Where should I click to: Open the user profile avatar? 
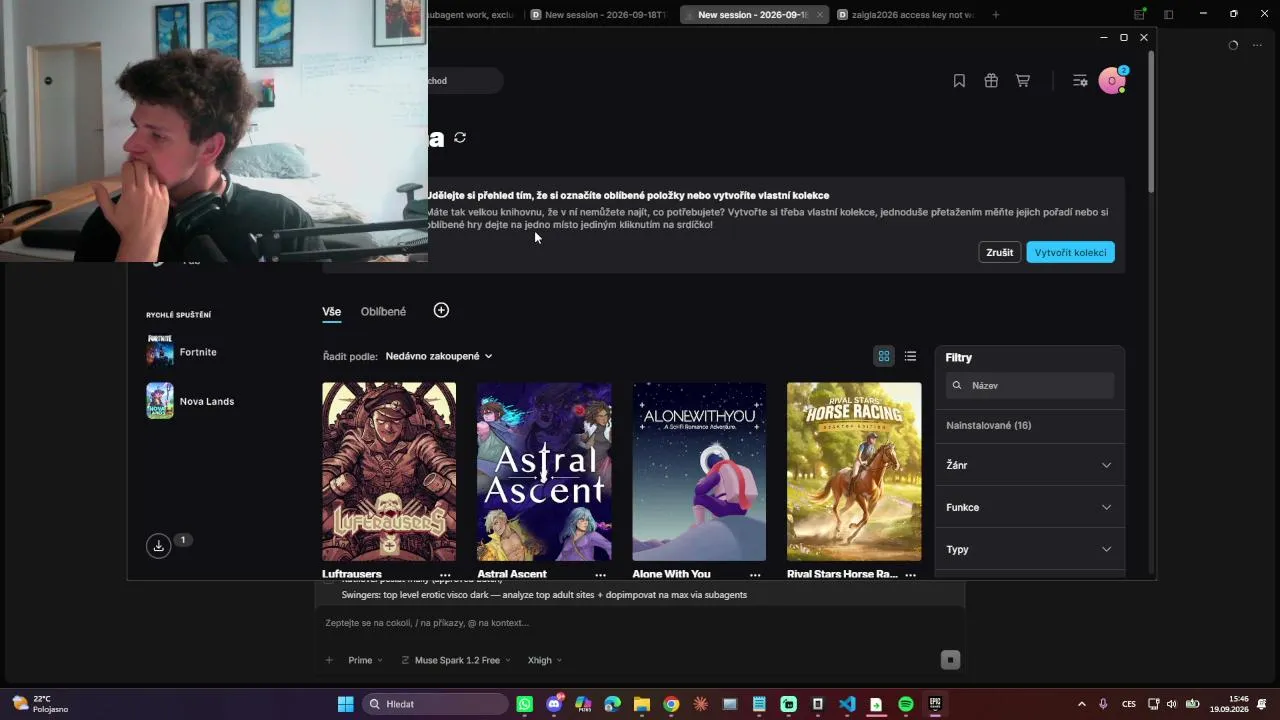(x=1112, y=81)
